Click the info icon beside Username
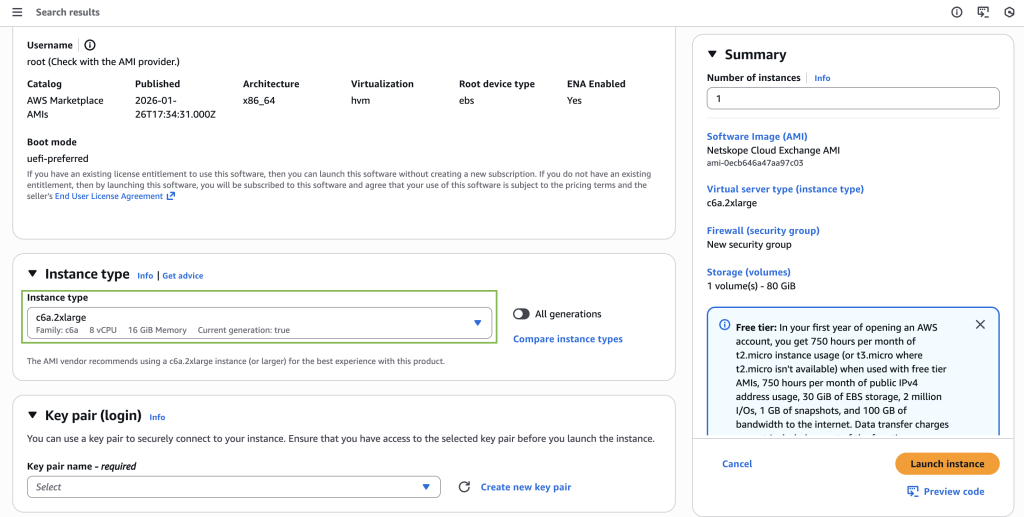 pyautogui.click(x=90, y=45)
